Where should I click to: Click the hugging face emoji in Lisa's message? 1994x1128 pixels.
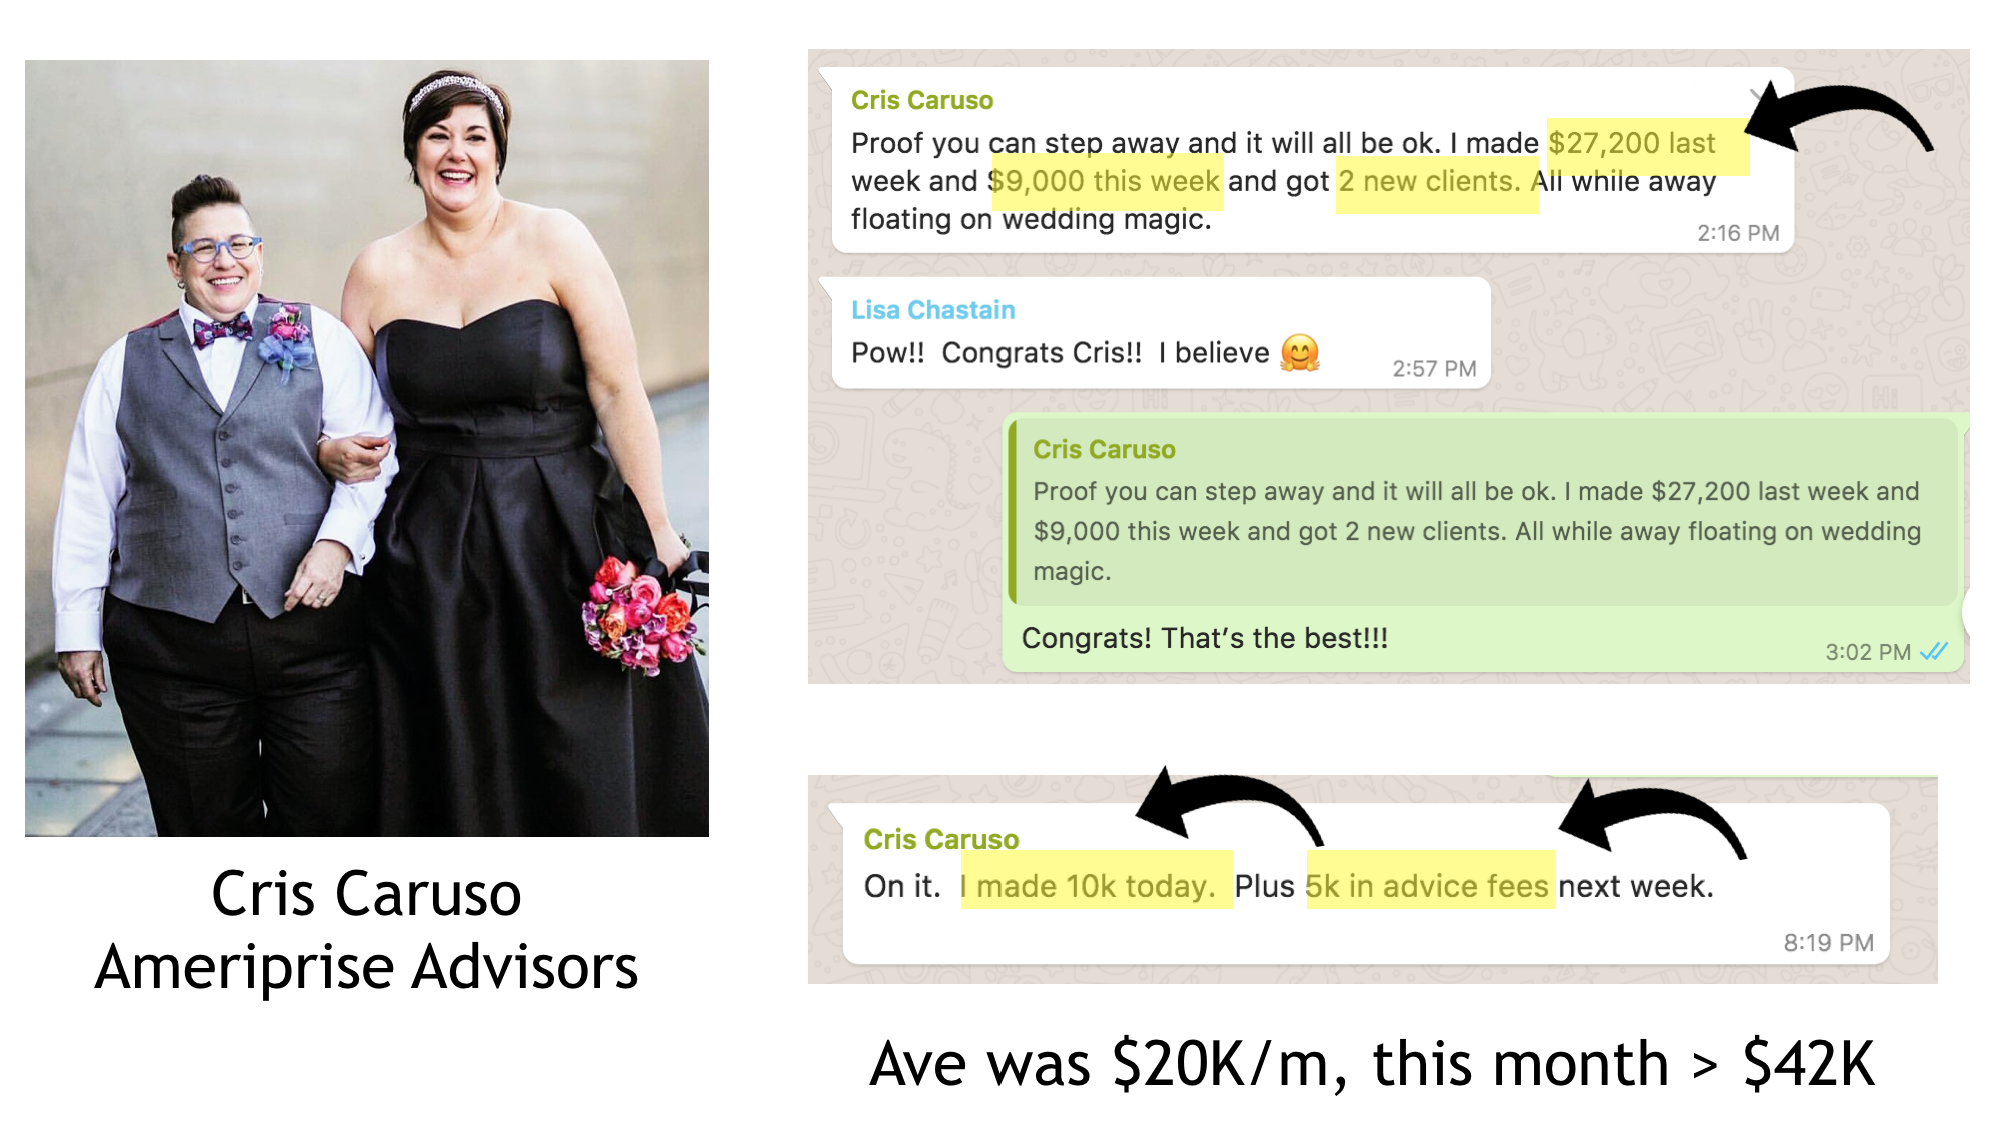pos(1300,353)
